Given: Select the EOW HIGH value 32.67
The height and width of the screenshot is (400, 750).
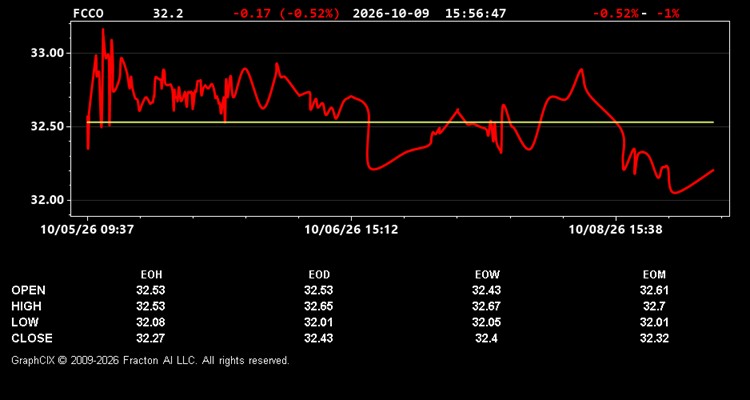Looking at the screenshot, I should (x=486, y=306).
